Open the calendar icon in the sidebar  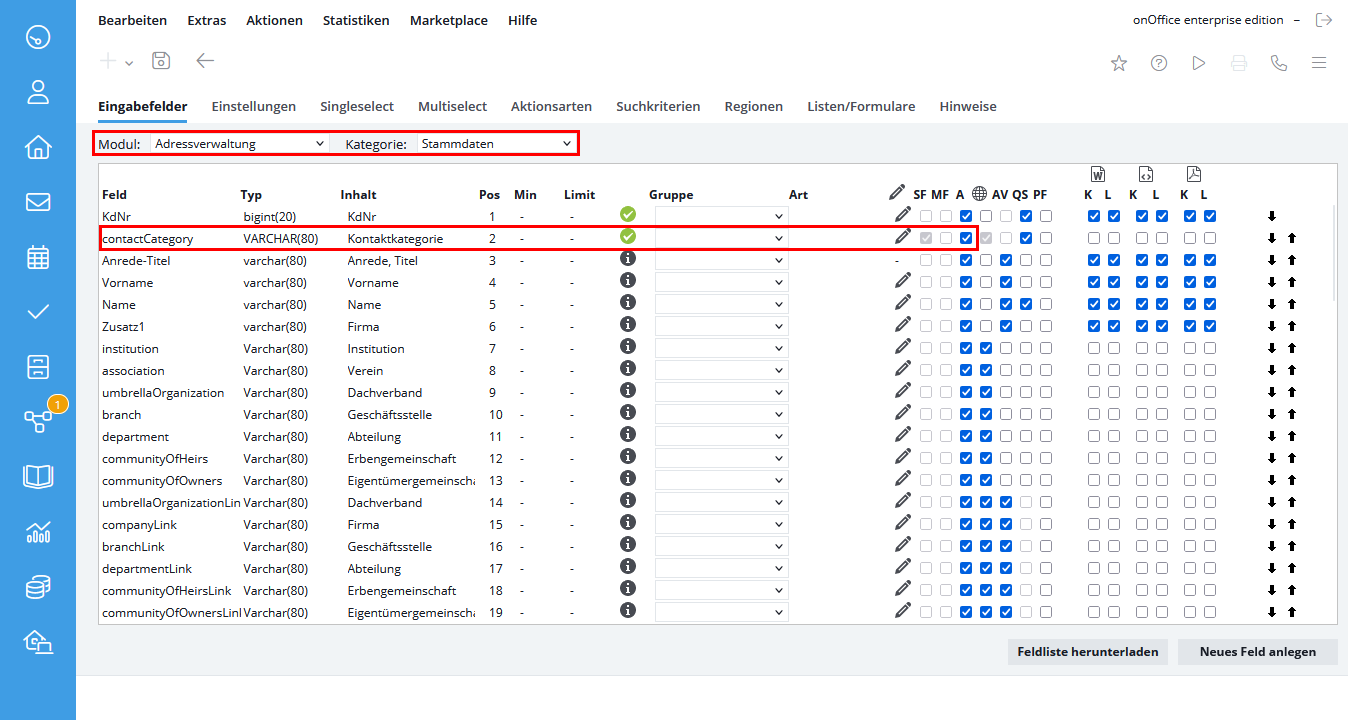point(38,257)
